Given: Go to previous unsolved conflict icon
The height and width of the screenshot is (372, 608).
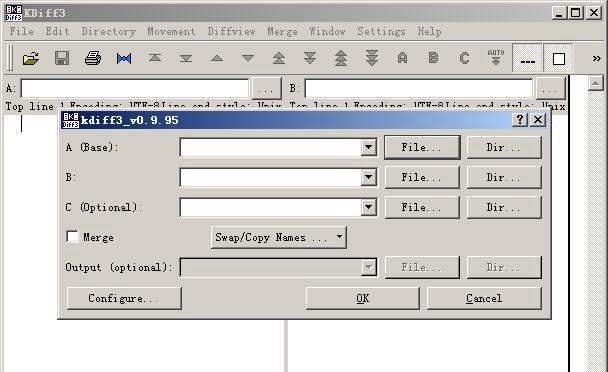Looking at the screenshot, I should pos(341,59).
